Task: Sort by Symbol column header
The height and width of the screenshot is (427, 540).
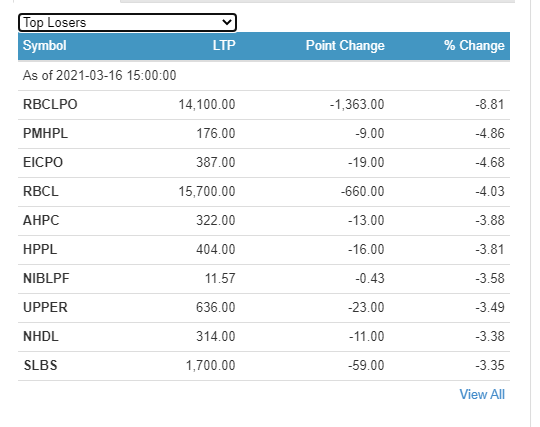Action: (44, 45)
